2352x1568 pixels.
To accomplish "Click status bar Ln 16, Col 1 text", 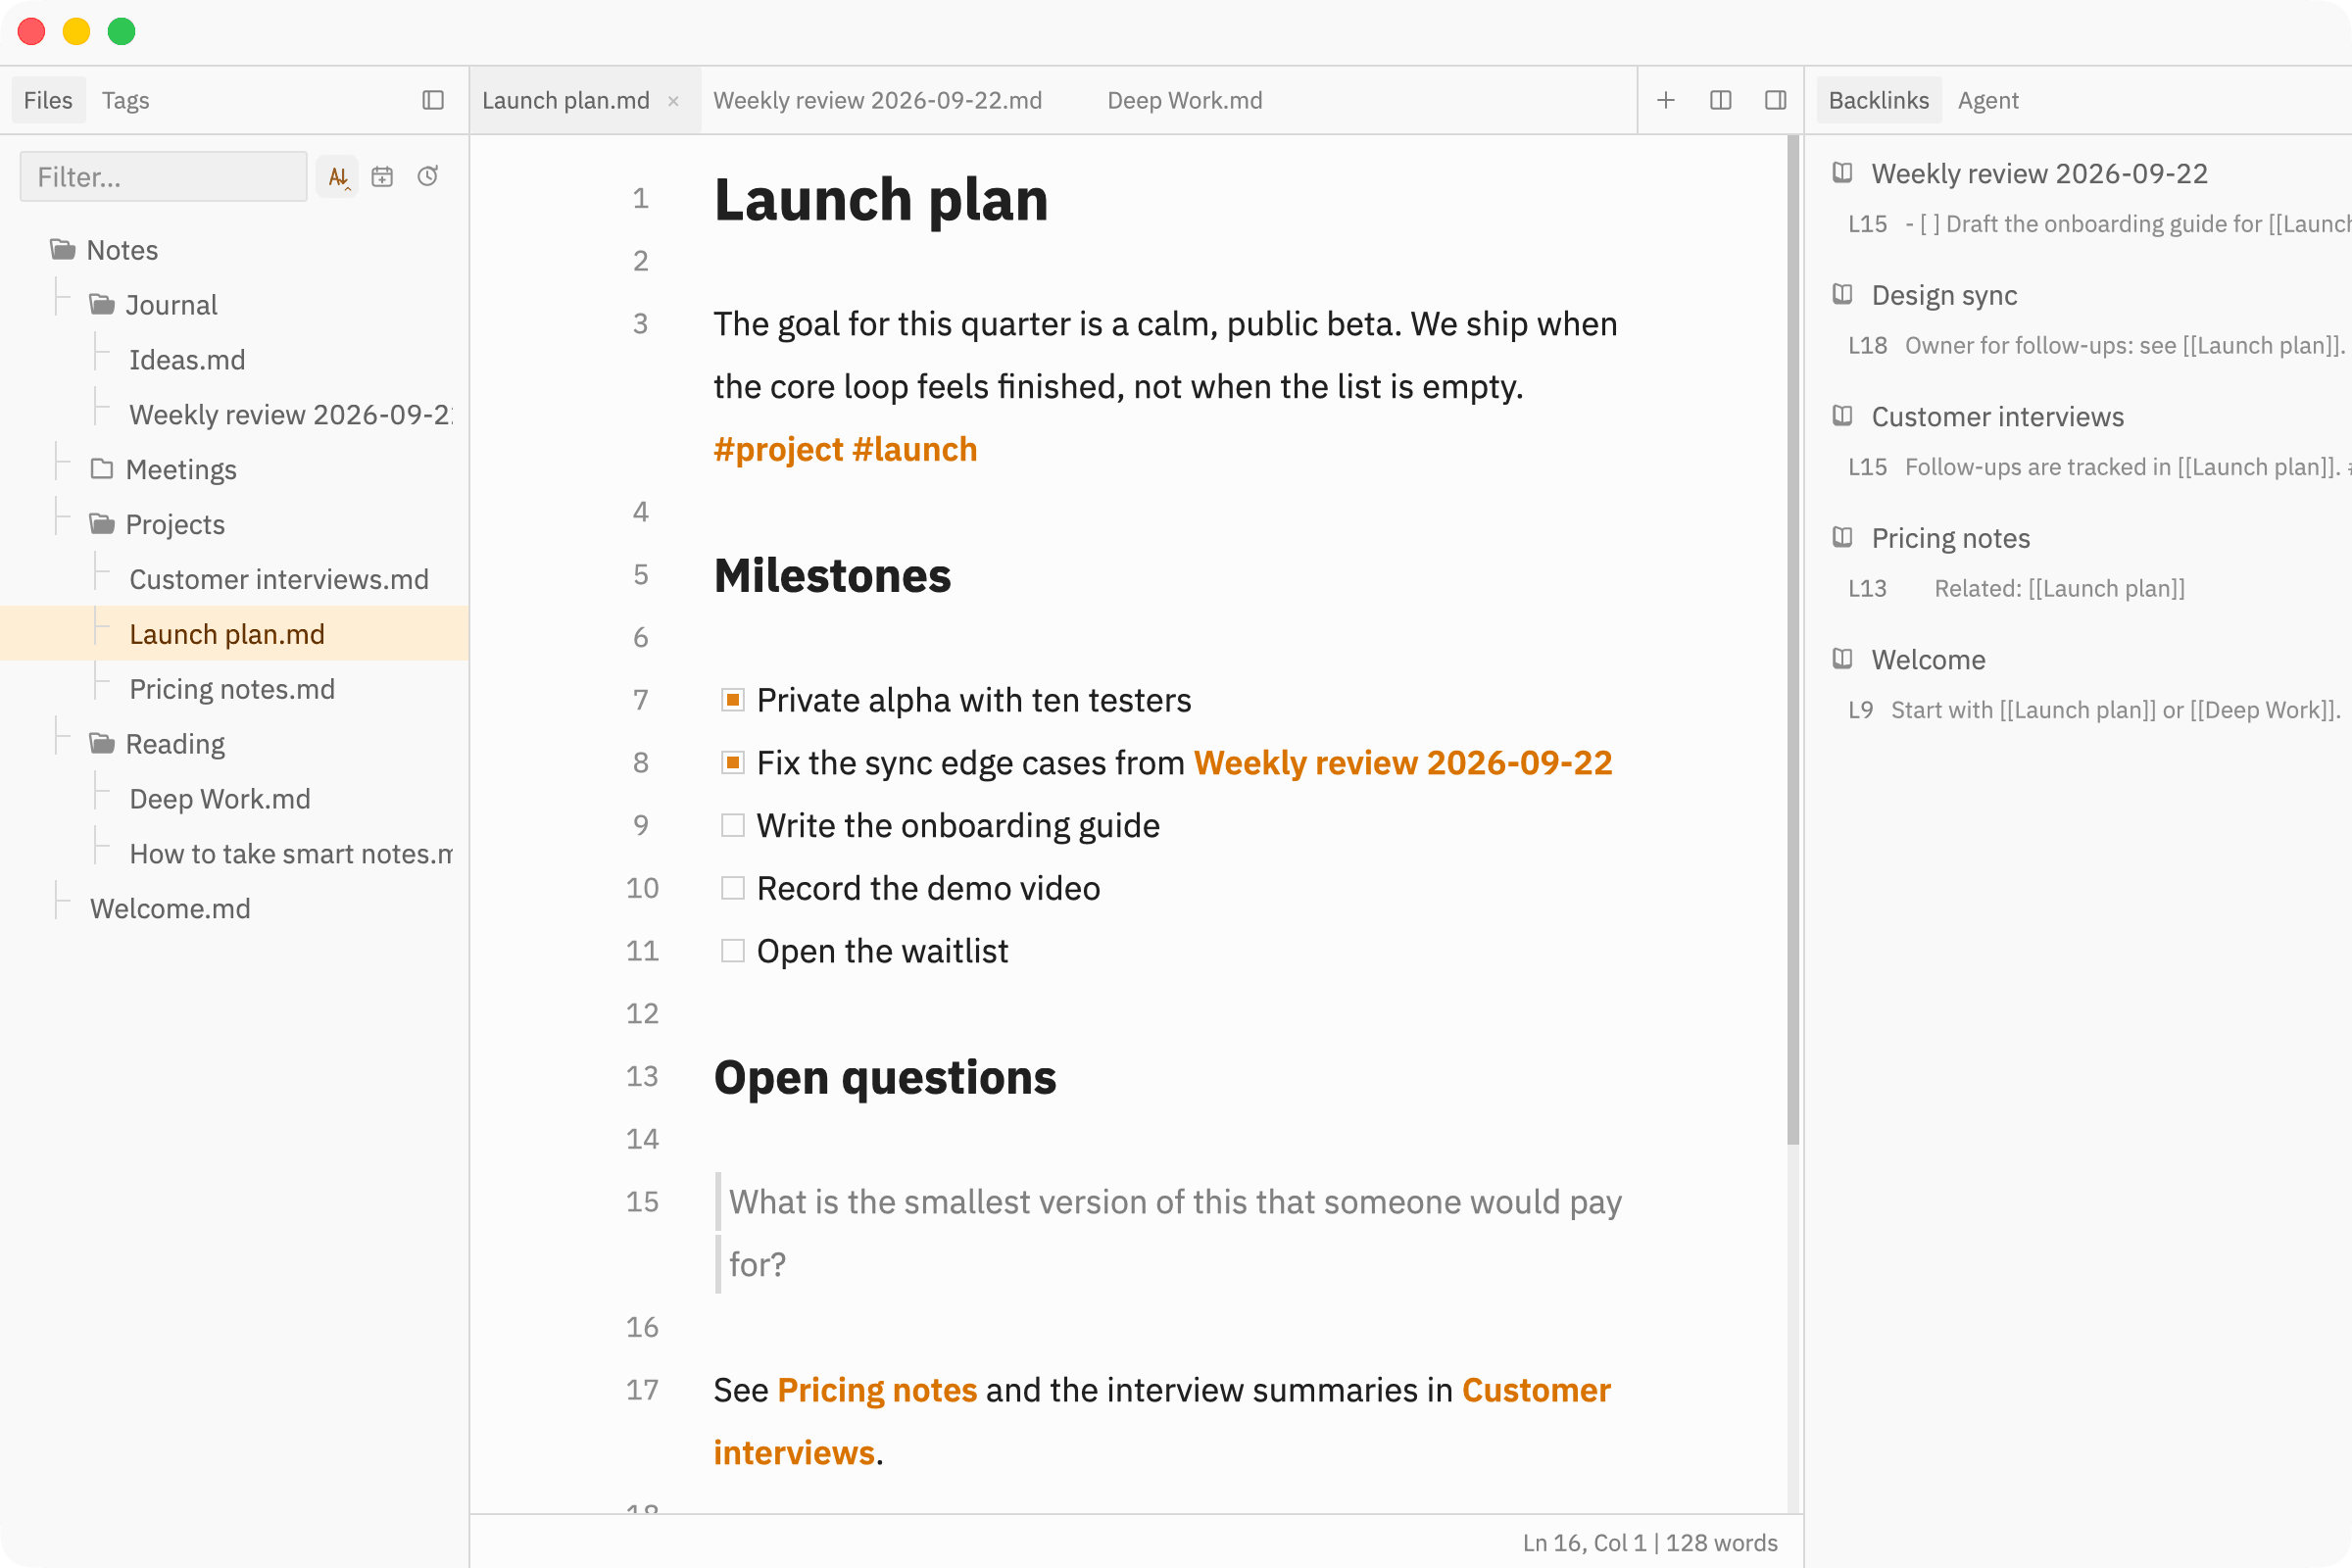I will (x=1584, y=1543).
